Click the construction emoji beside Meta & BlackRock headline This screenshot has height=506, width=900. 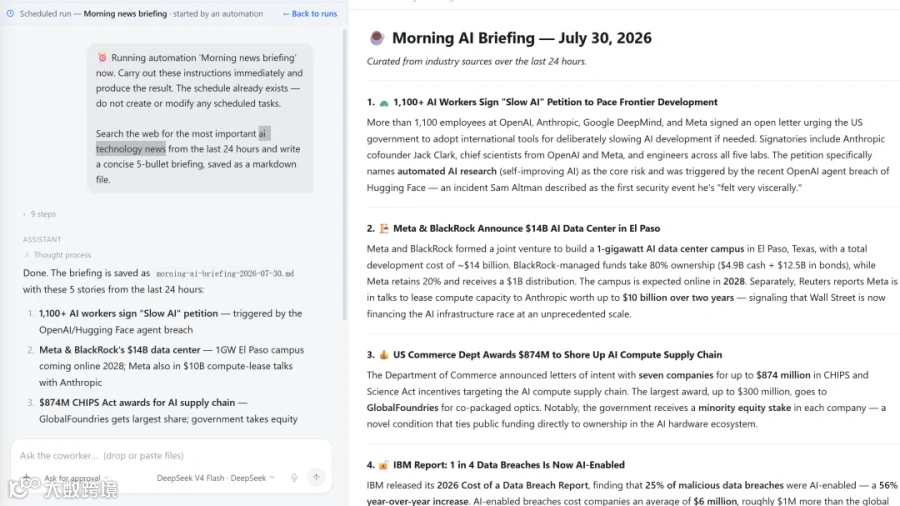click(384, 228)
